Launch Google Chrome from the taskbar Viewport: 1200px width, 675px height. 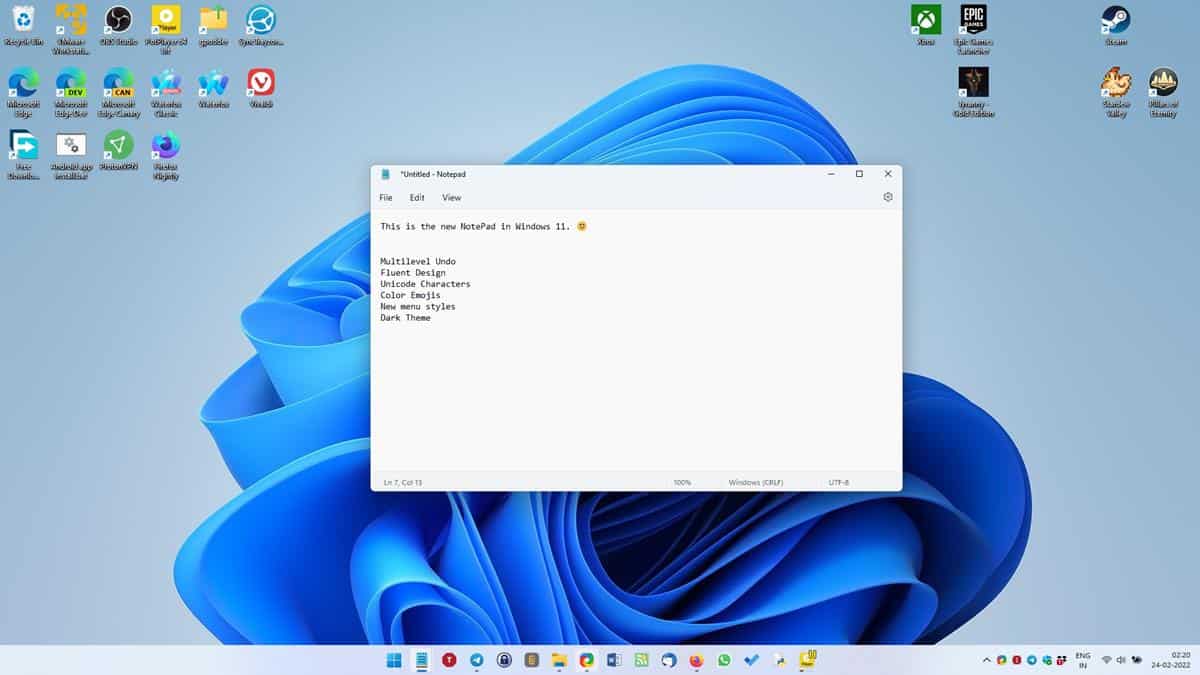[585, 660]
